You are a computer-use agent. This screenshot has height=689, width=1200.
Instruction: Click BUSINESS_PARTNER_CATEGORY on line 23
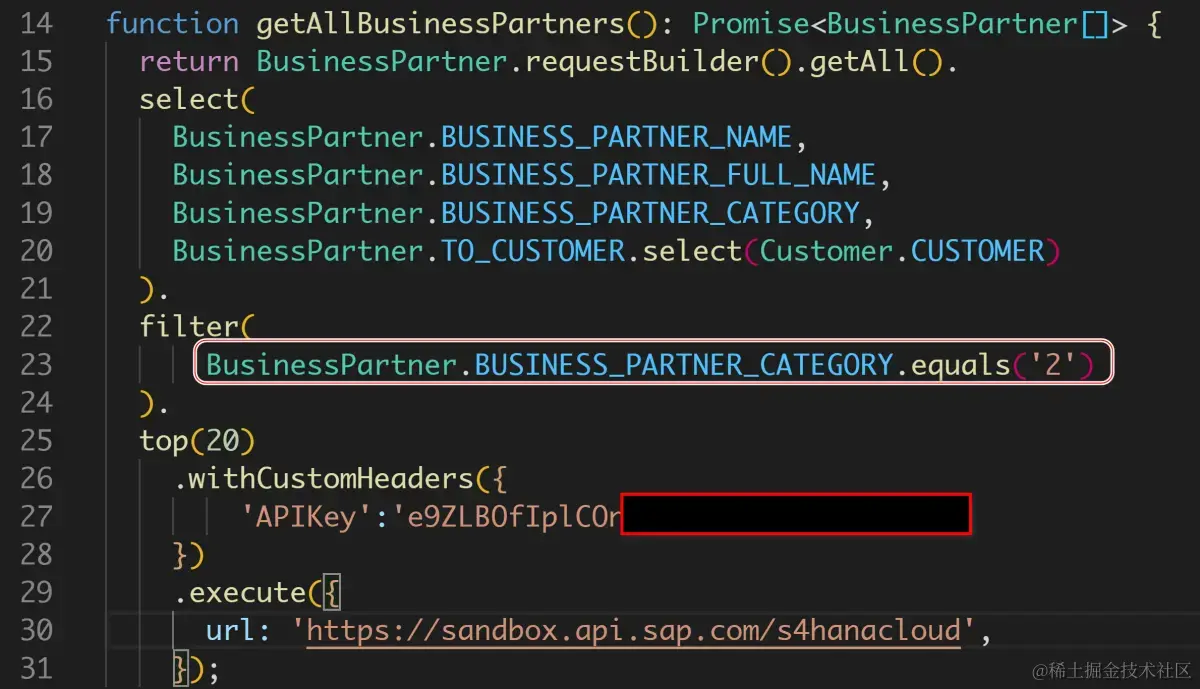pos(683,366)
